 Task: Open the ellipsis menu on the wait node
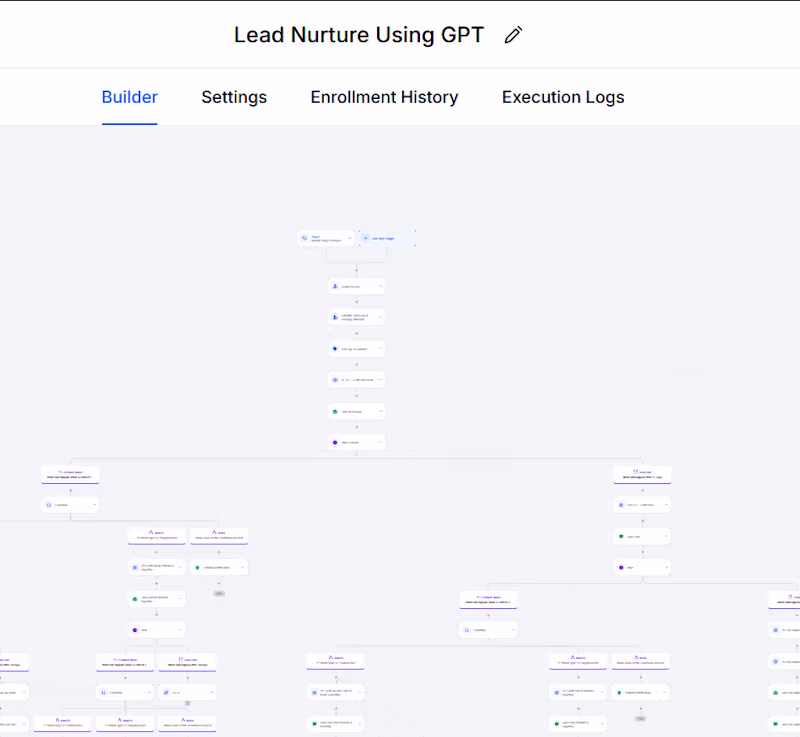pos(380,442)
